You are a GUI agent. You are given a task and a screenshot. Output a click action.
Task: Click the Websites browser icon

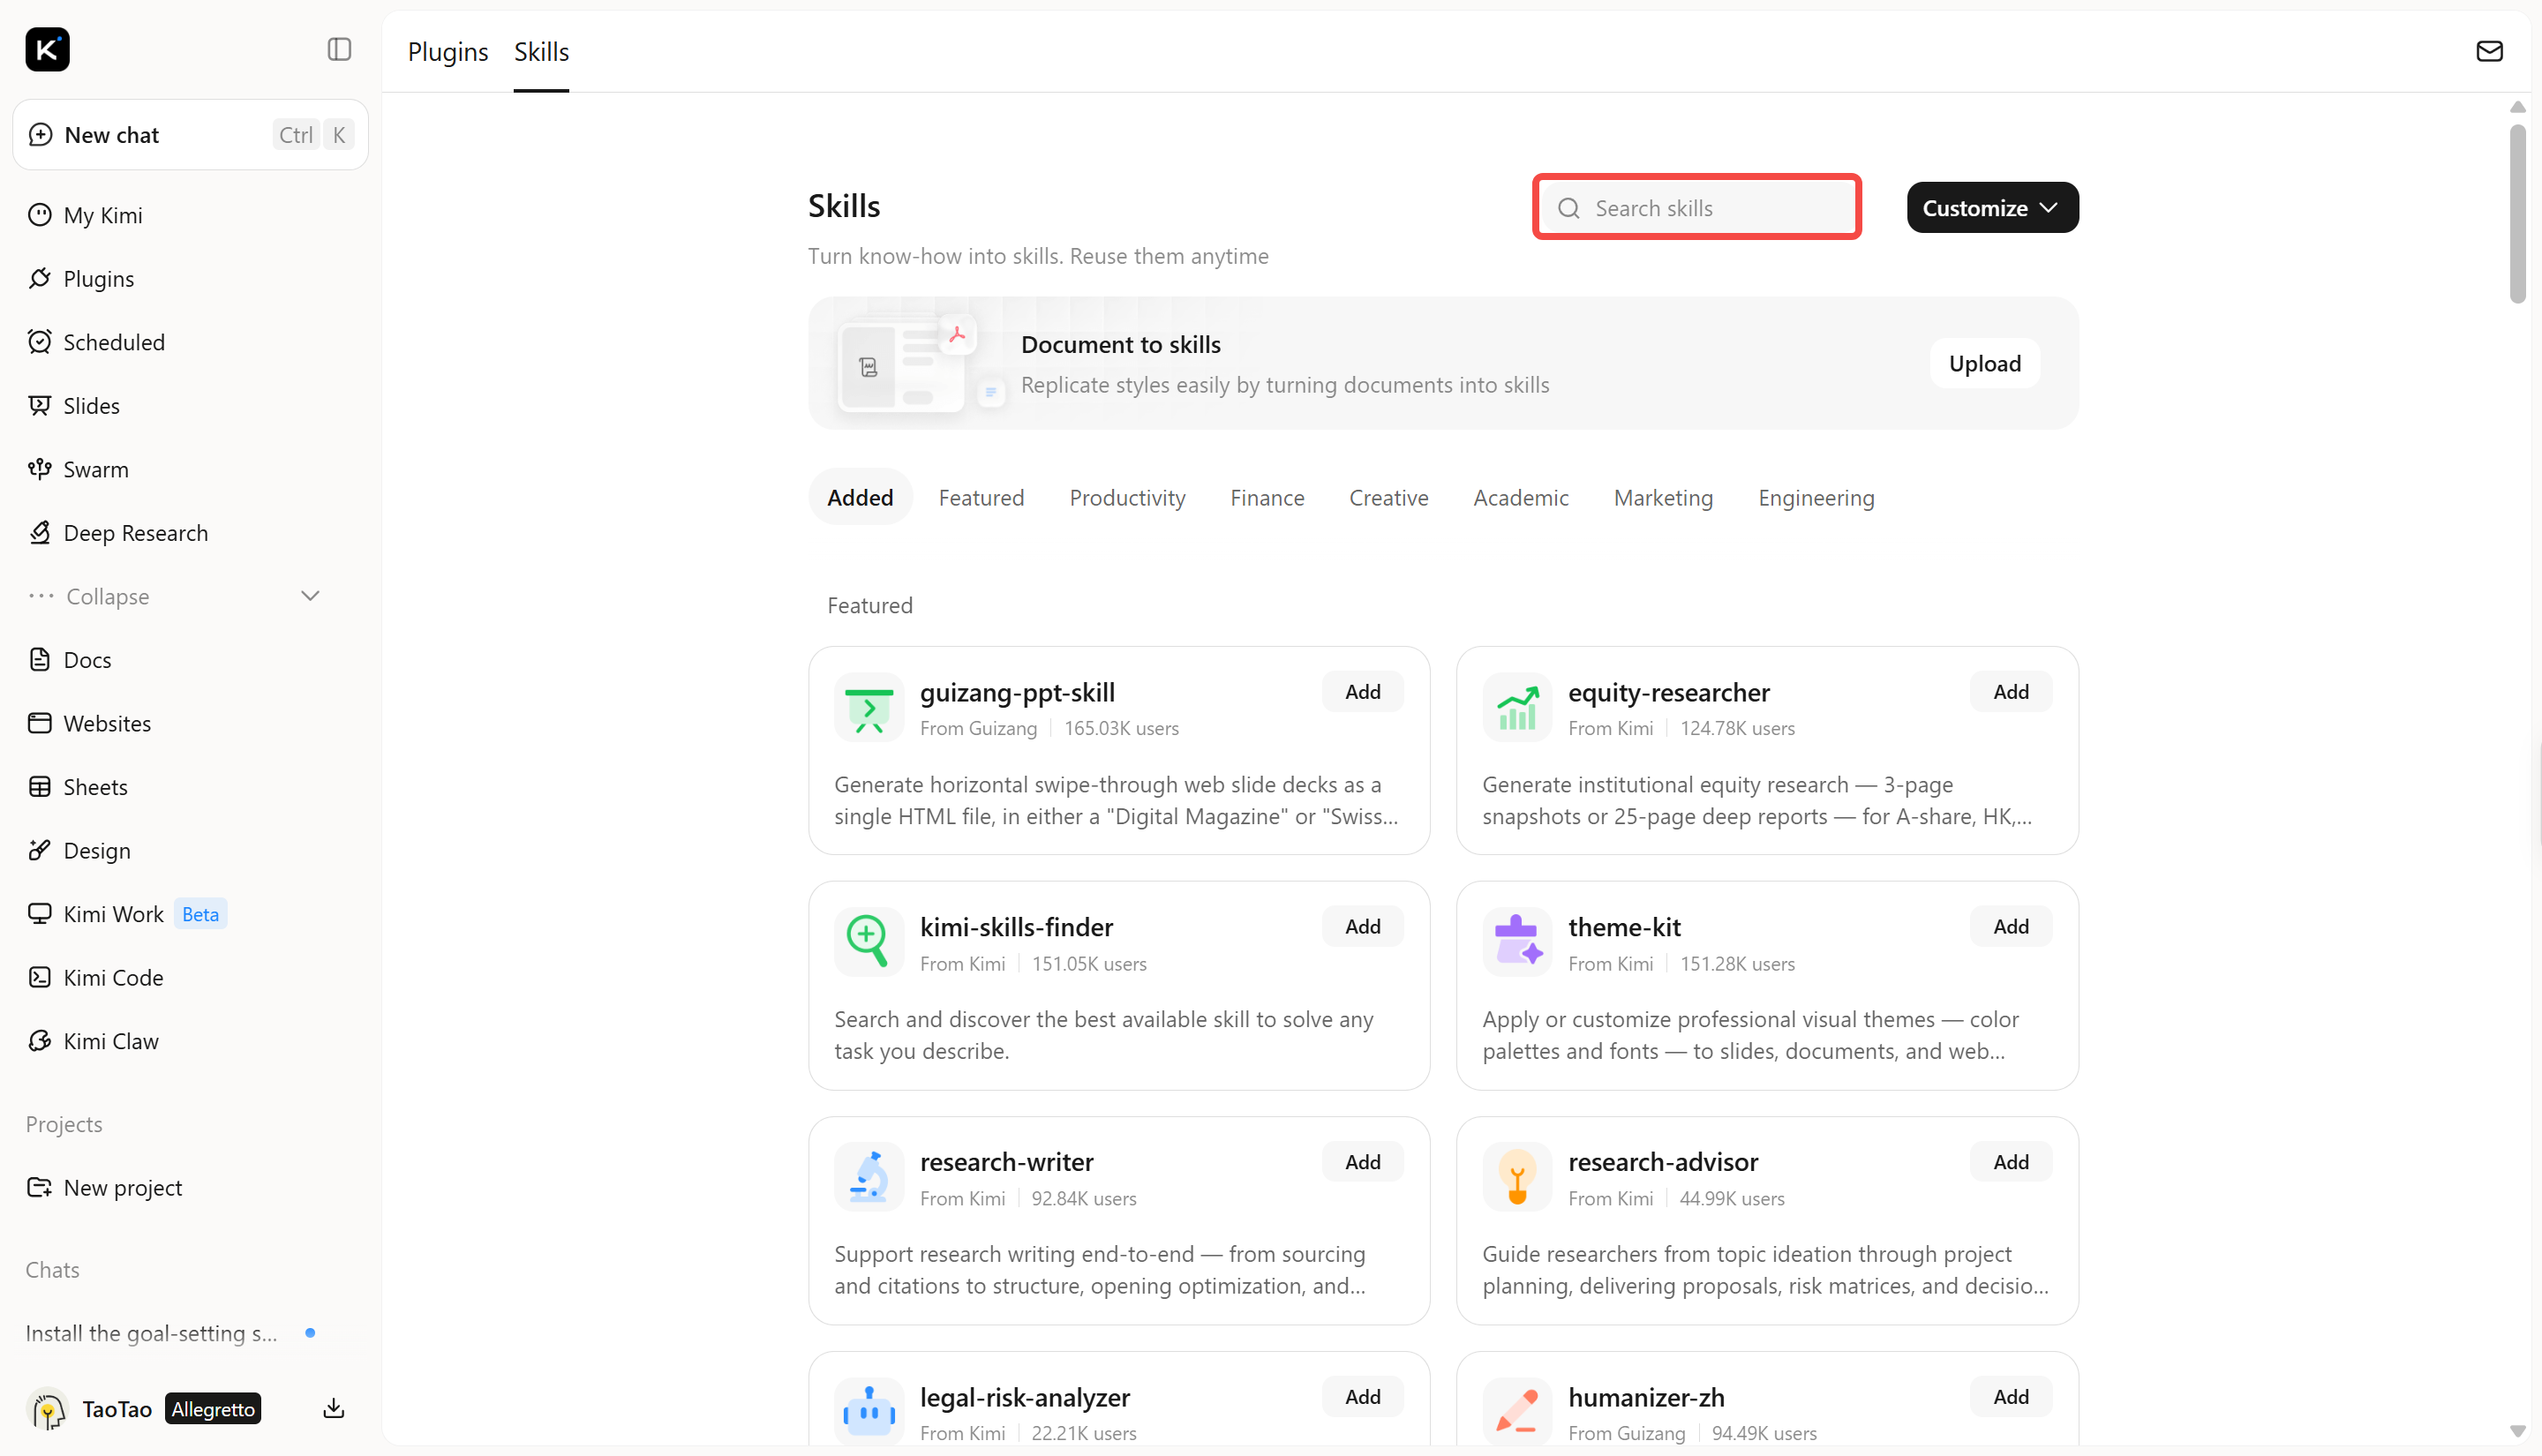tap(40, 723)
